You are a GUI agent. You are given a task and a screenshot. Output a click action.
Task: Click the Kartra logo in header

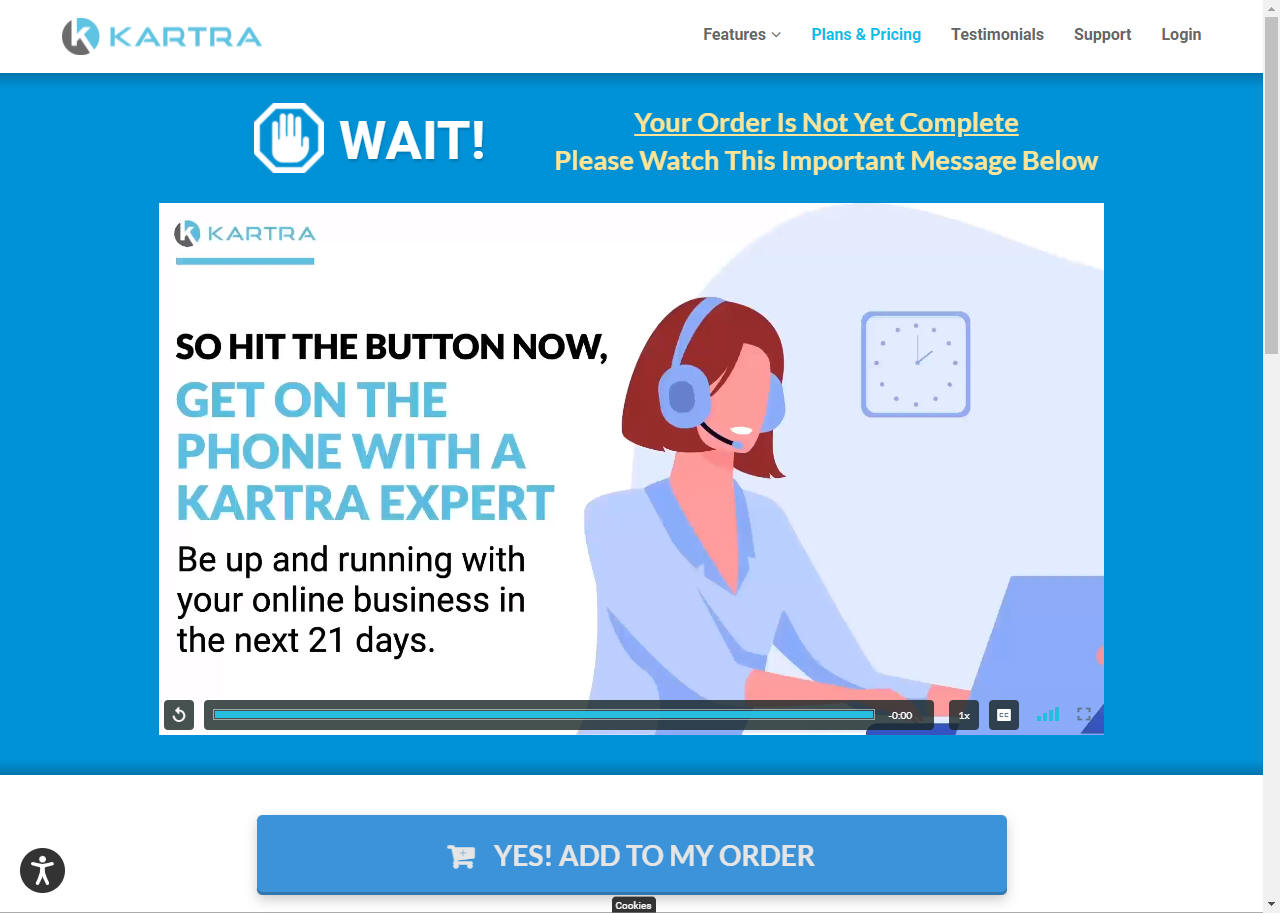(161, 36)
